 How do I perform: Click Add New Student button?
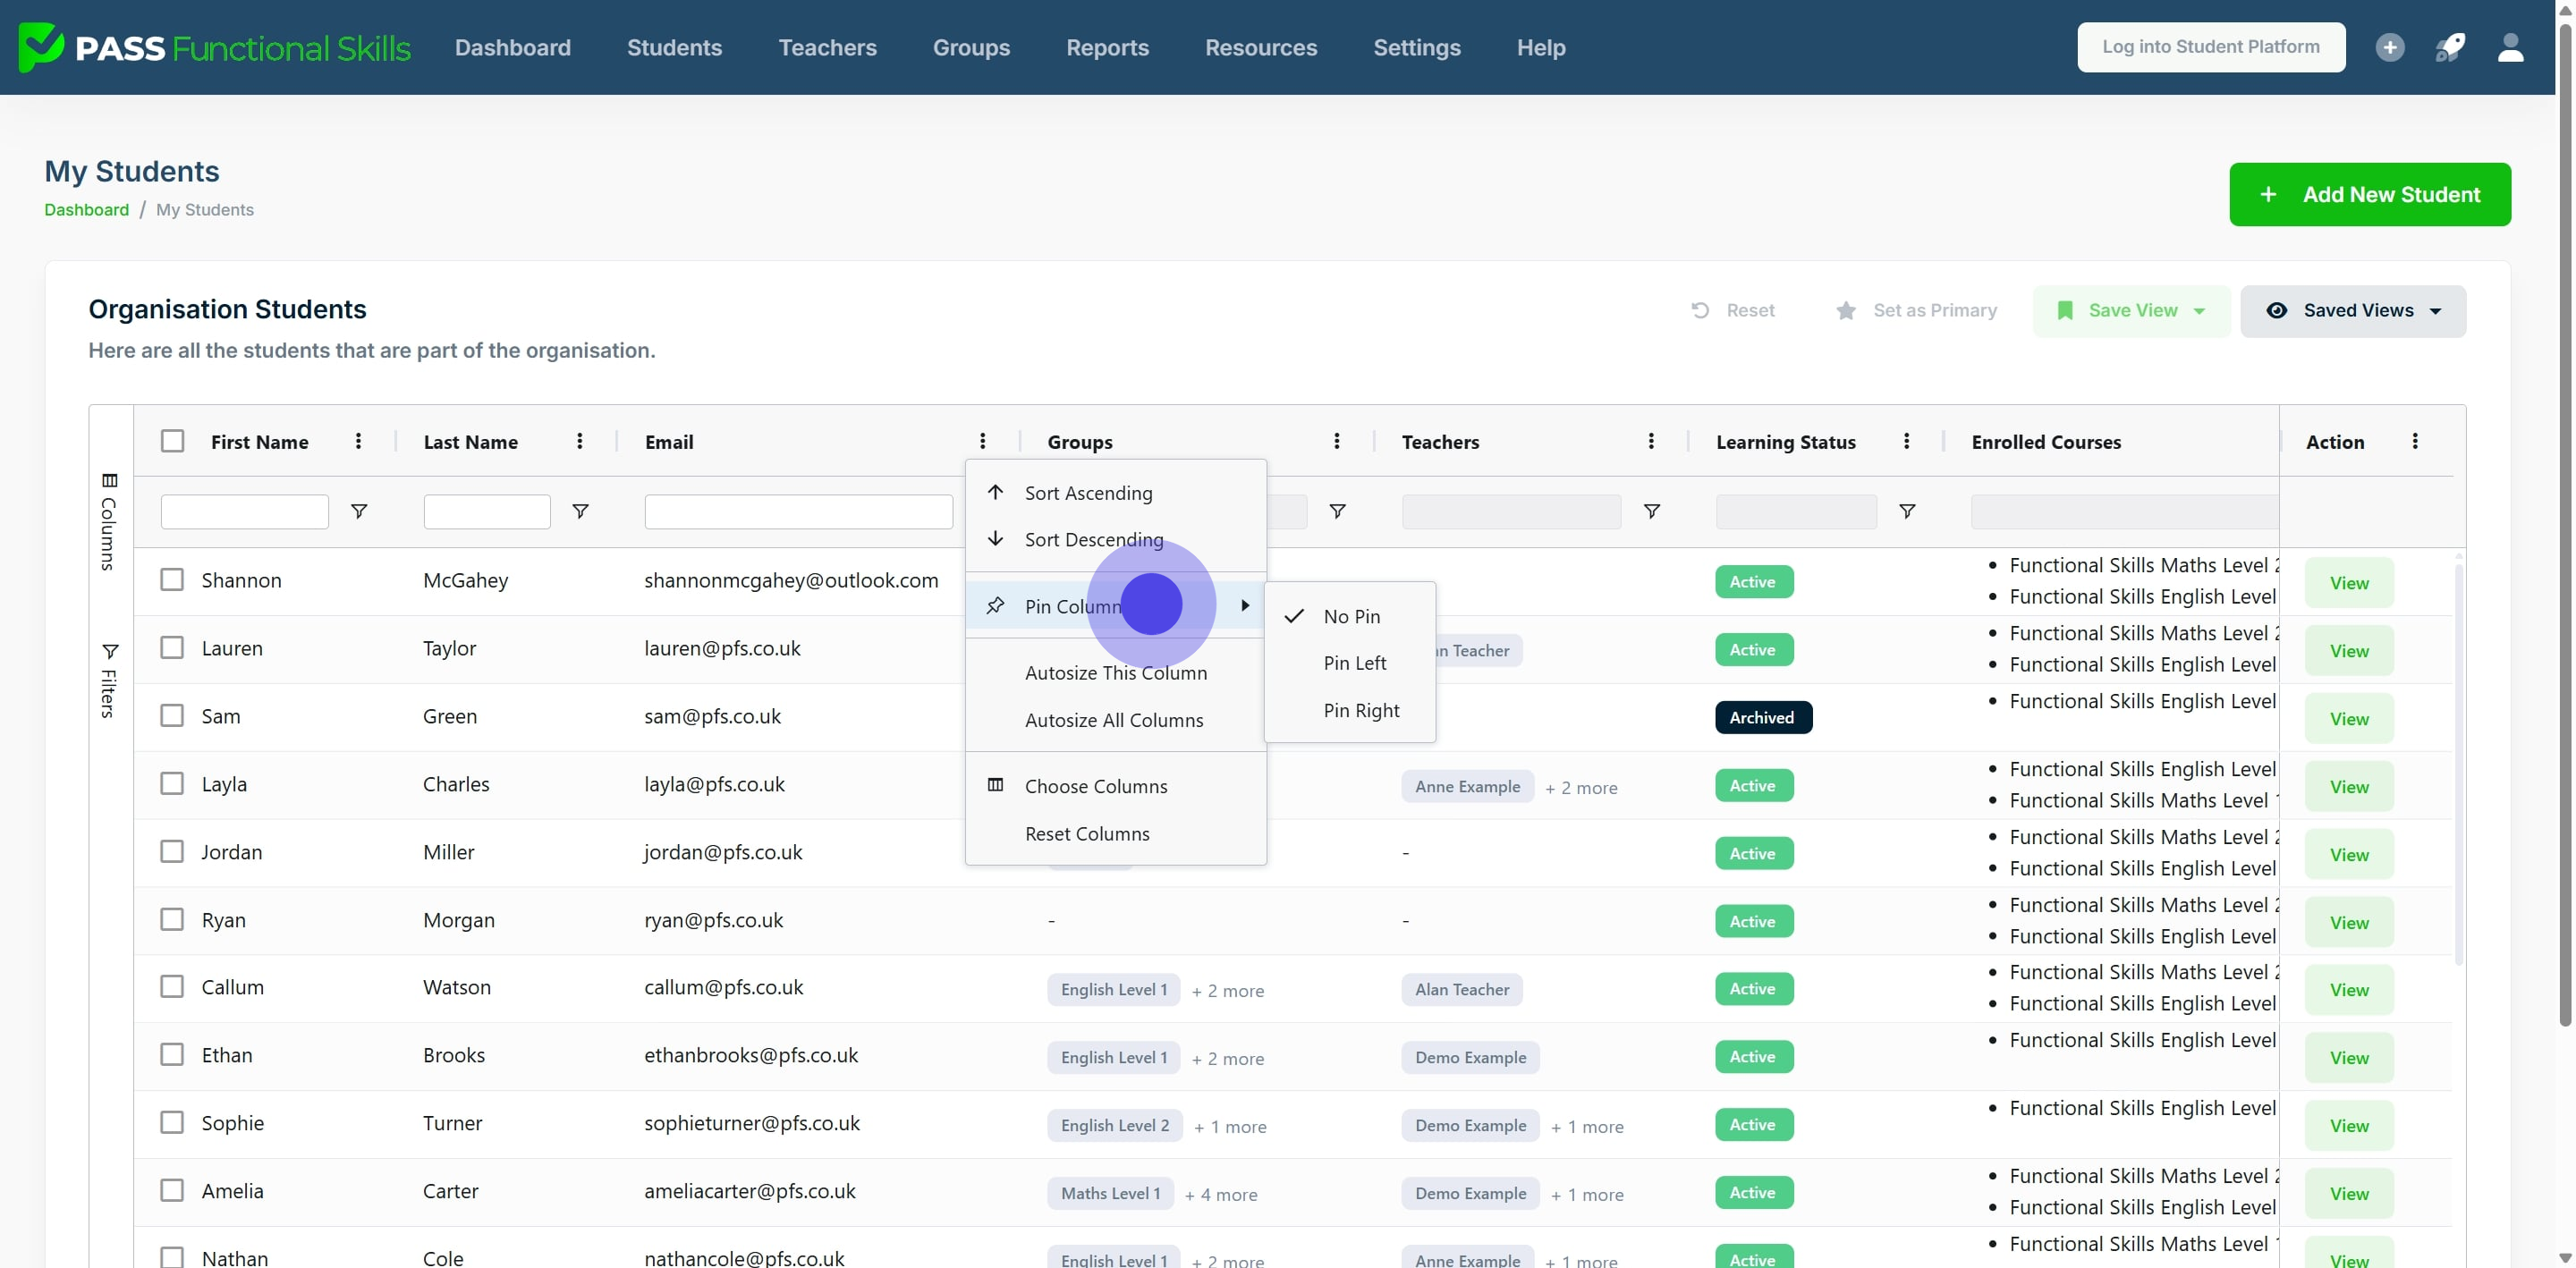tap(2370, 194)
